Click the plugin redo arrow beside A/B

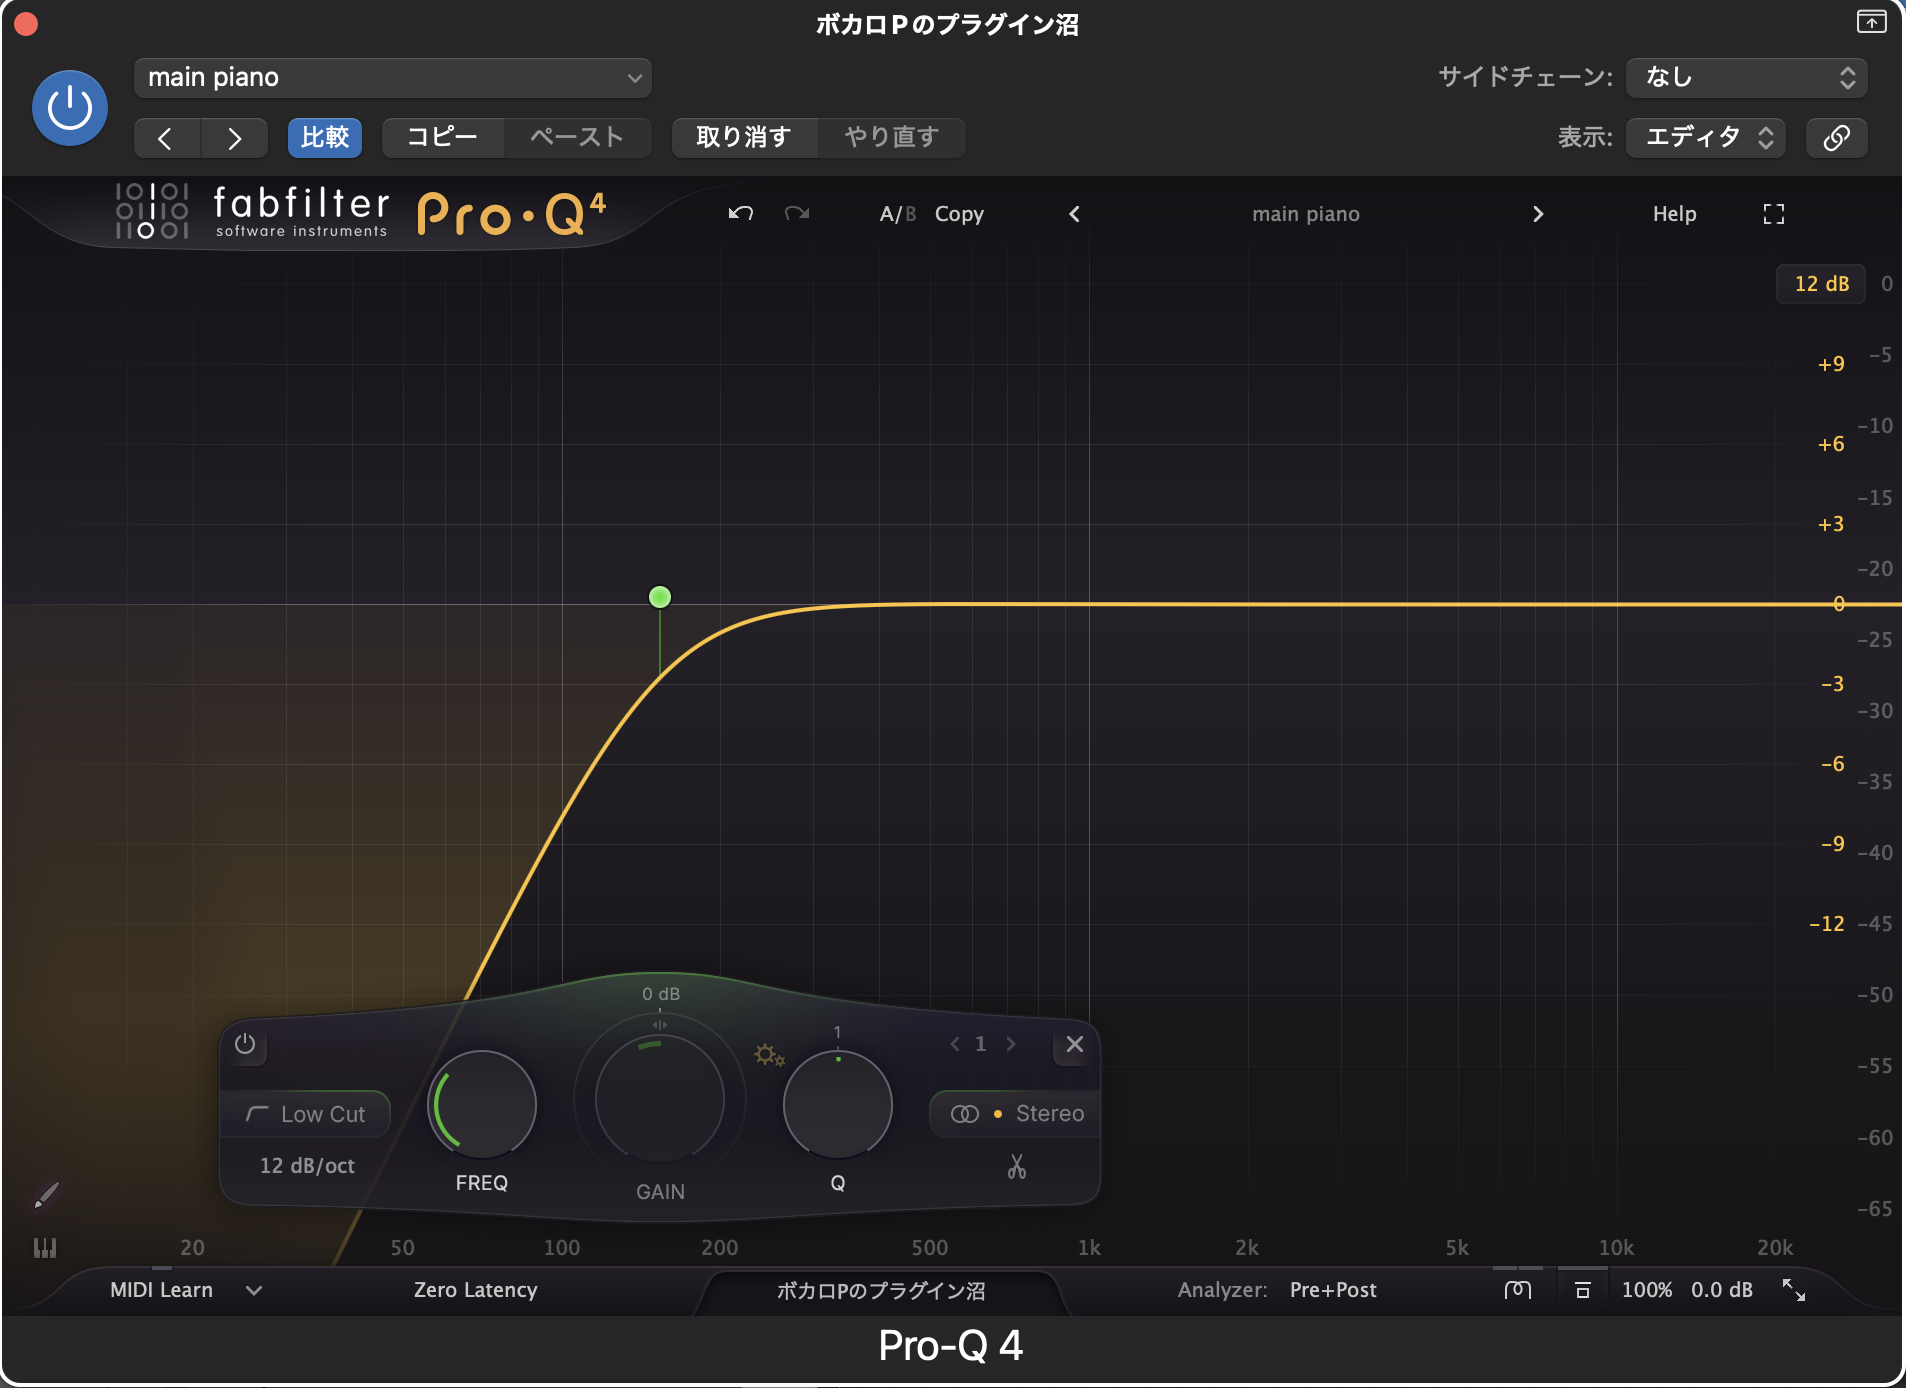pos(797,213)
